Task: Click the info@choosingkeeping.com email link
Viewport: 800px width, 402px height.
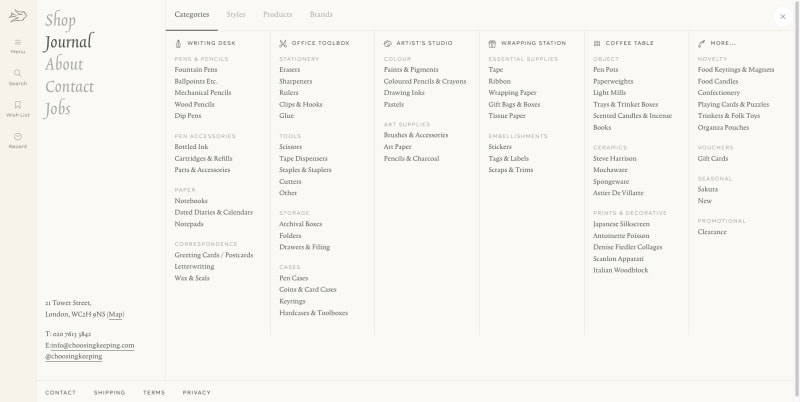Action: 92,345
